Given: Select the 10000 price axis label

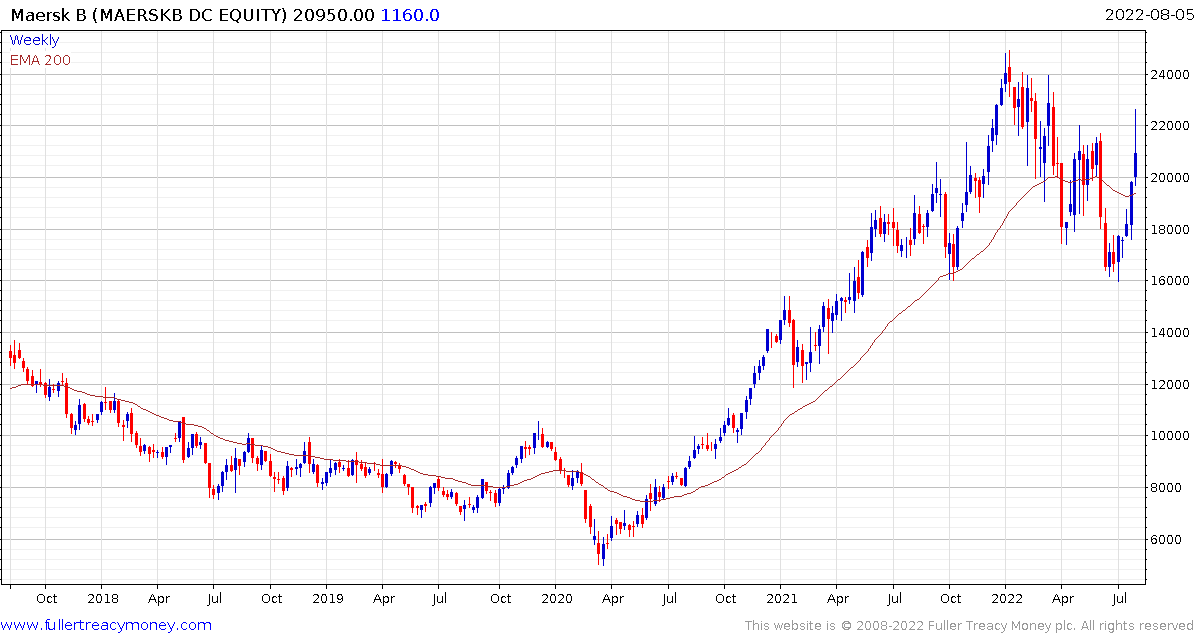Looking at the screenshot, I should tap(1171, 436).
